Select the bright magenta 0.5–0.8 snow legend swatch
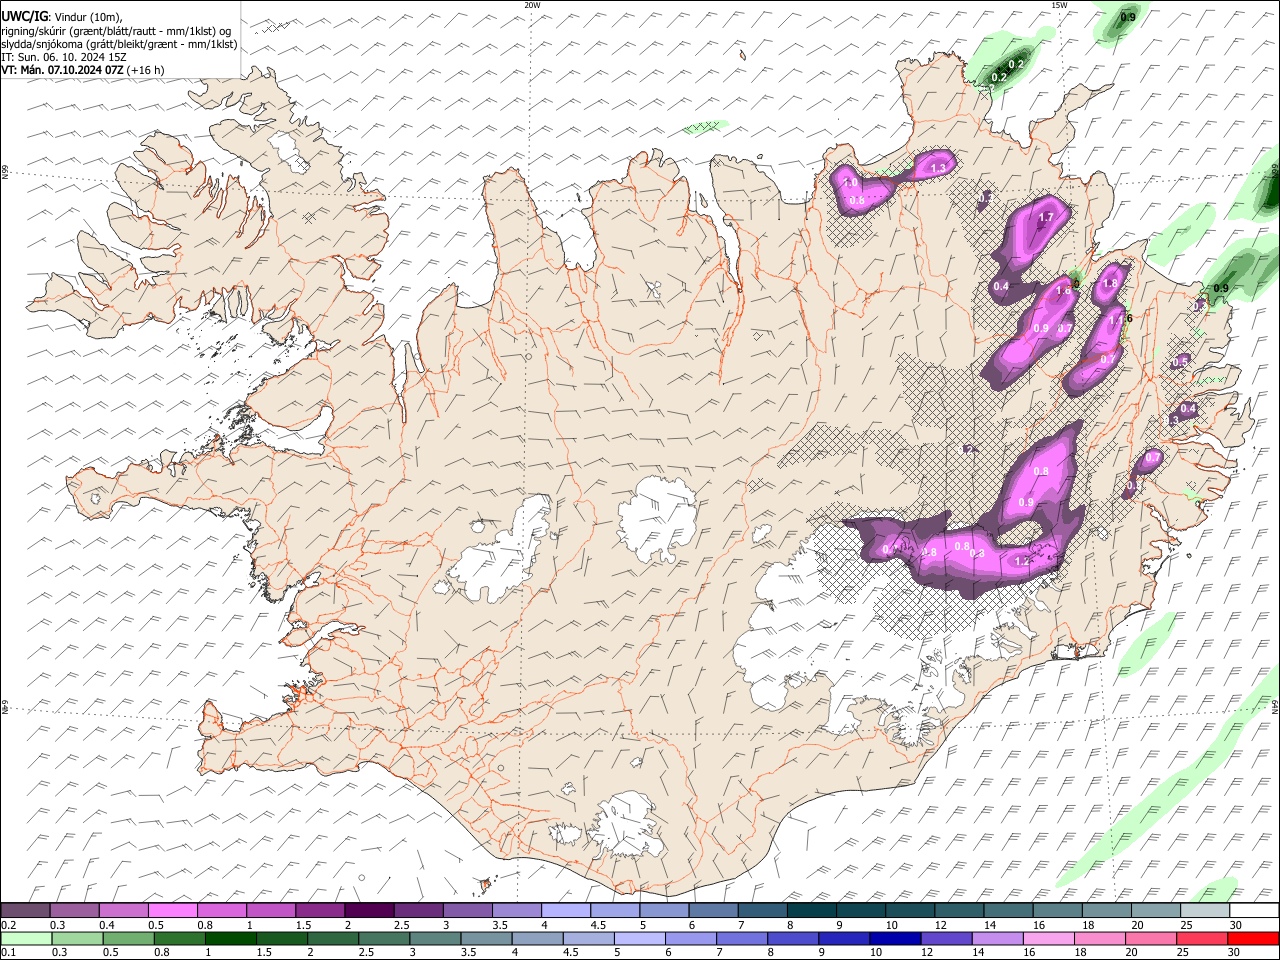This screenshot has width=1280, height=960. point(173,911)
